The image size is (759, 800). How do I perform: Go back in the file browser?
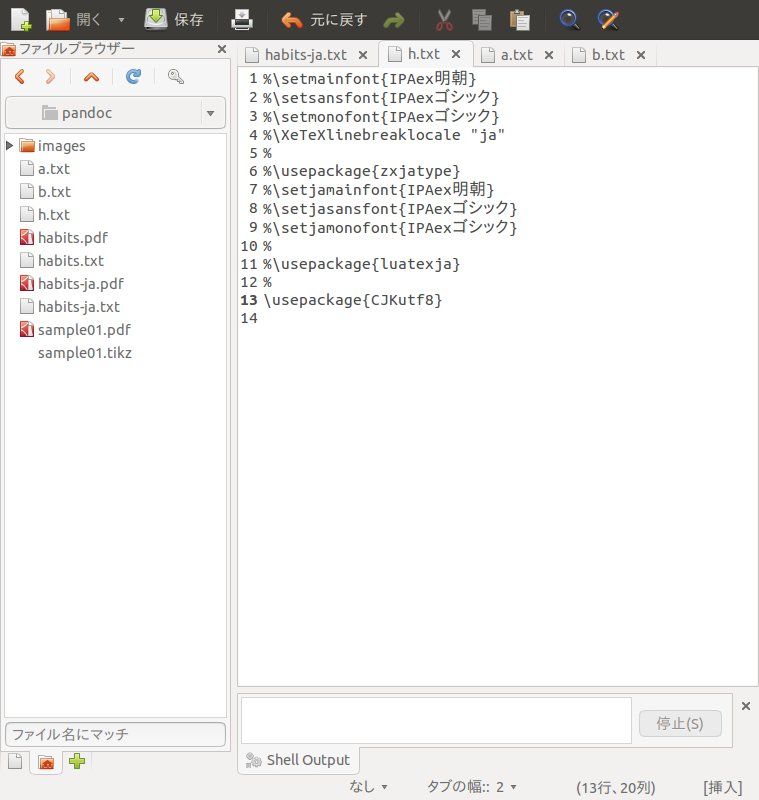tap(20, 77)
